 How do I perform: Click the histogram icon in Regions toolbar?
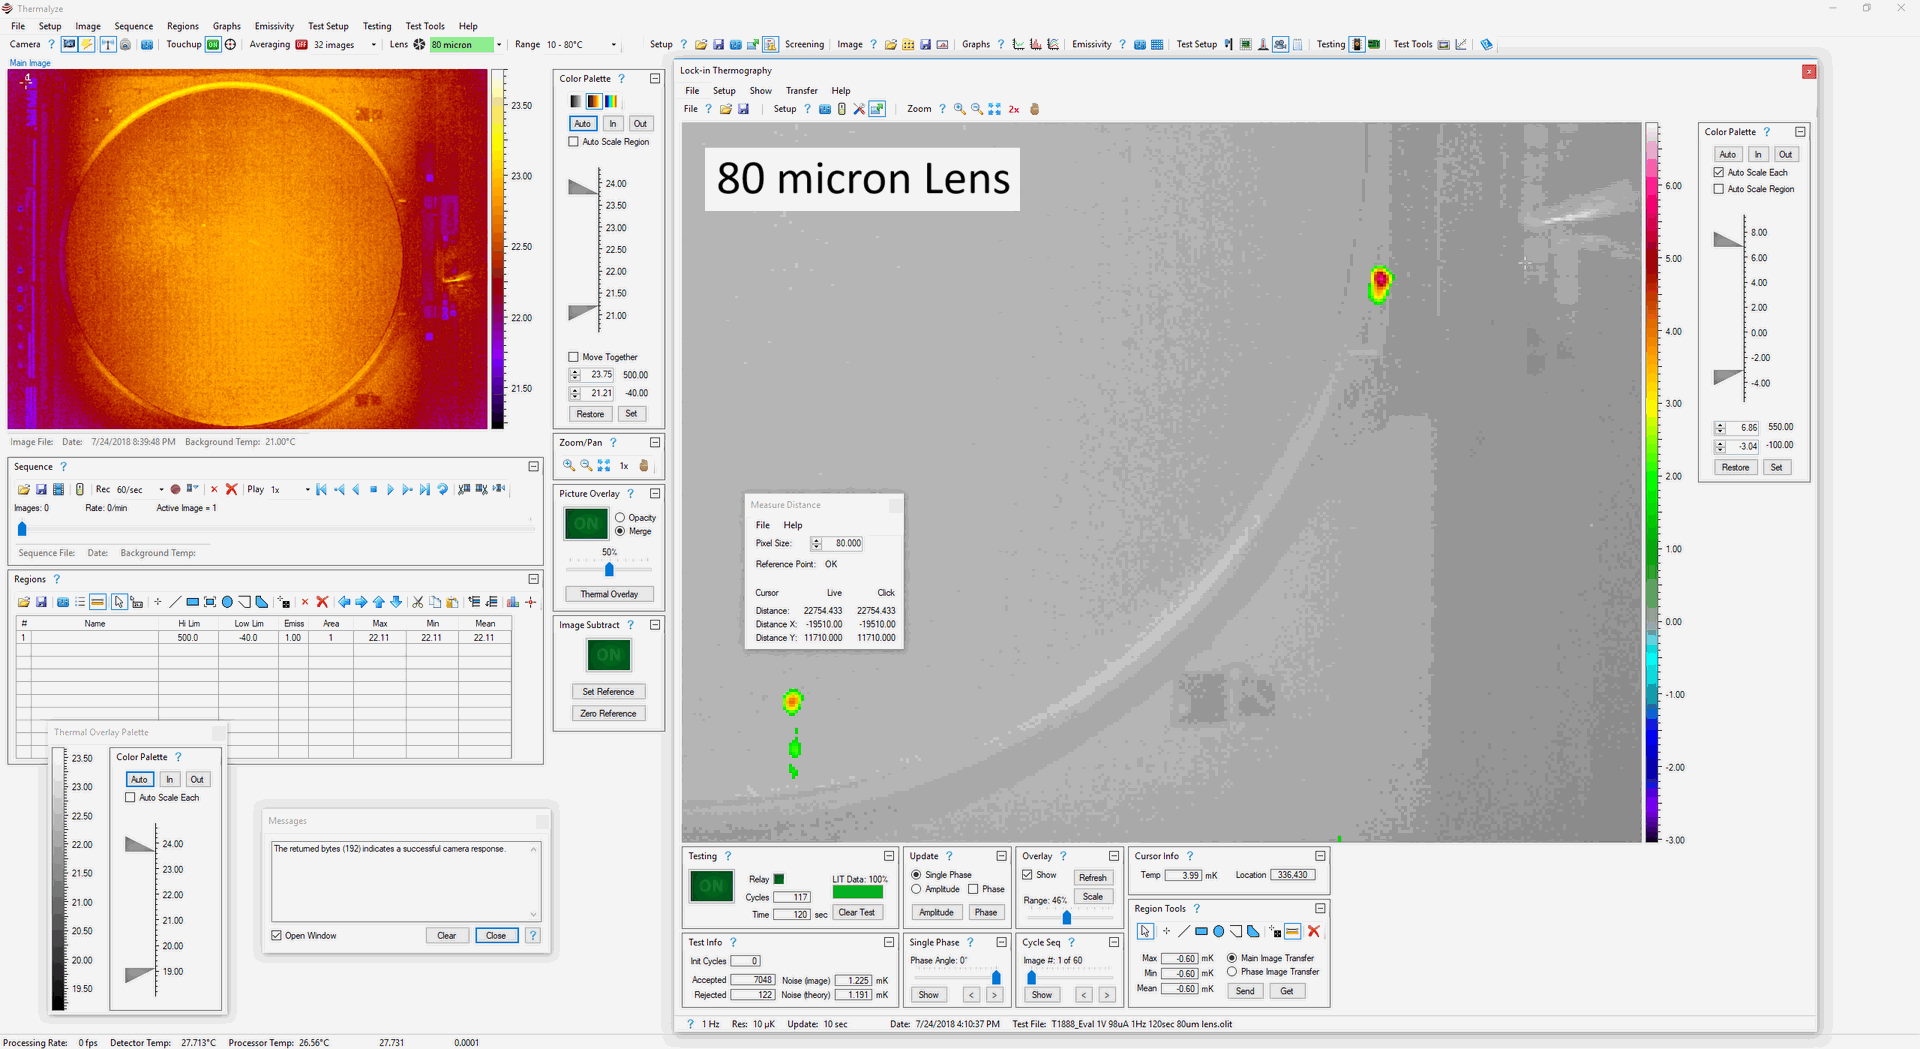click(x=513, y=602)
